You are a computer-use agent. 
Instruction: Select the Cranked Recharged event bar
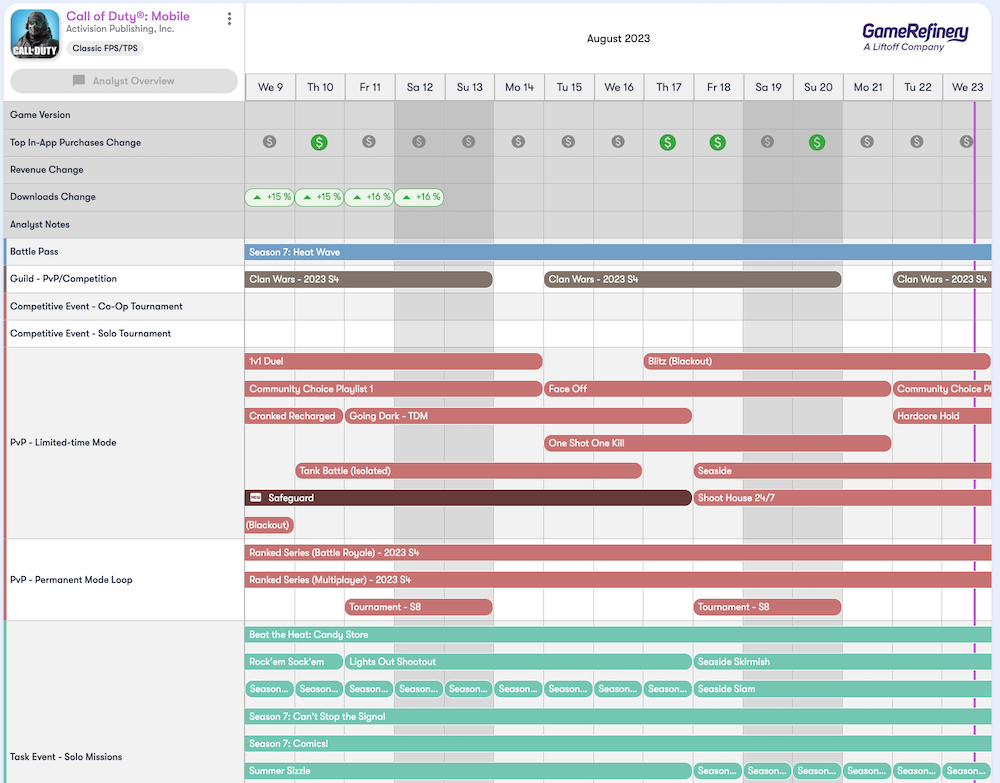click(x=294, y=416)
